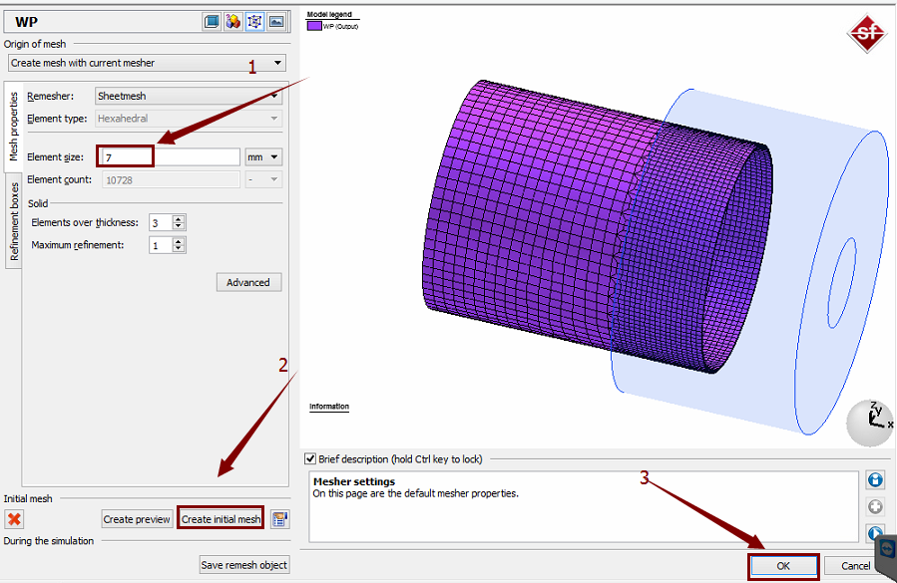Viewport: 897px width, 583px height.
Task: Click the sf logo in viewport corner
Action: coord(867,33)
